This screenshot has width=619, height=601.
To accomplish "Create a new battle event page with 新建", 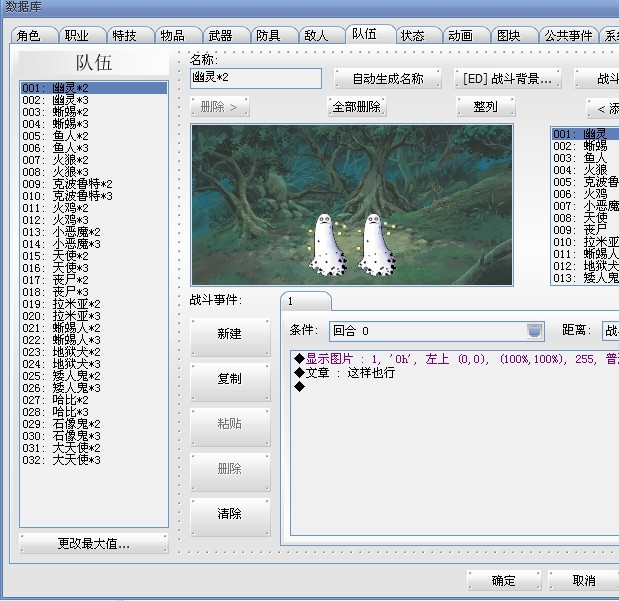I will [230, 337].
